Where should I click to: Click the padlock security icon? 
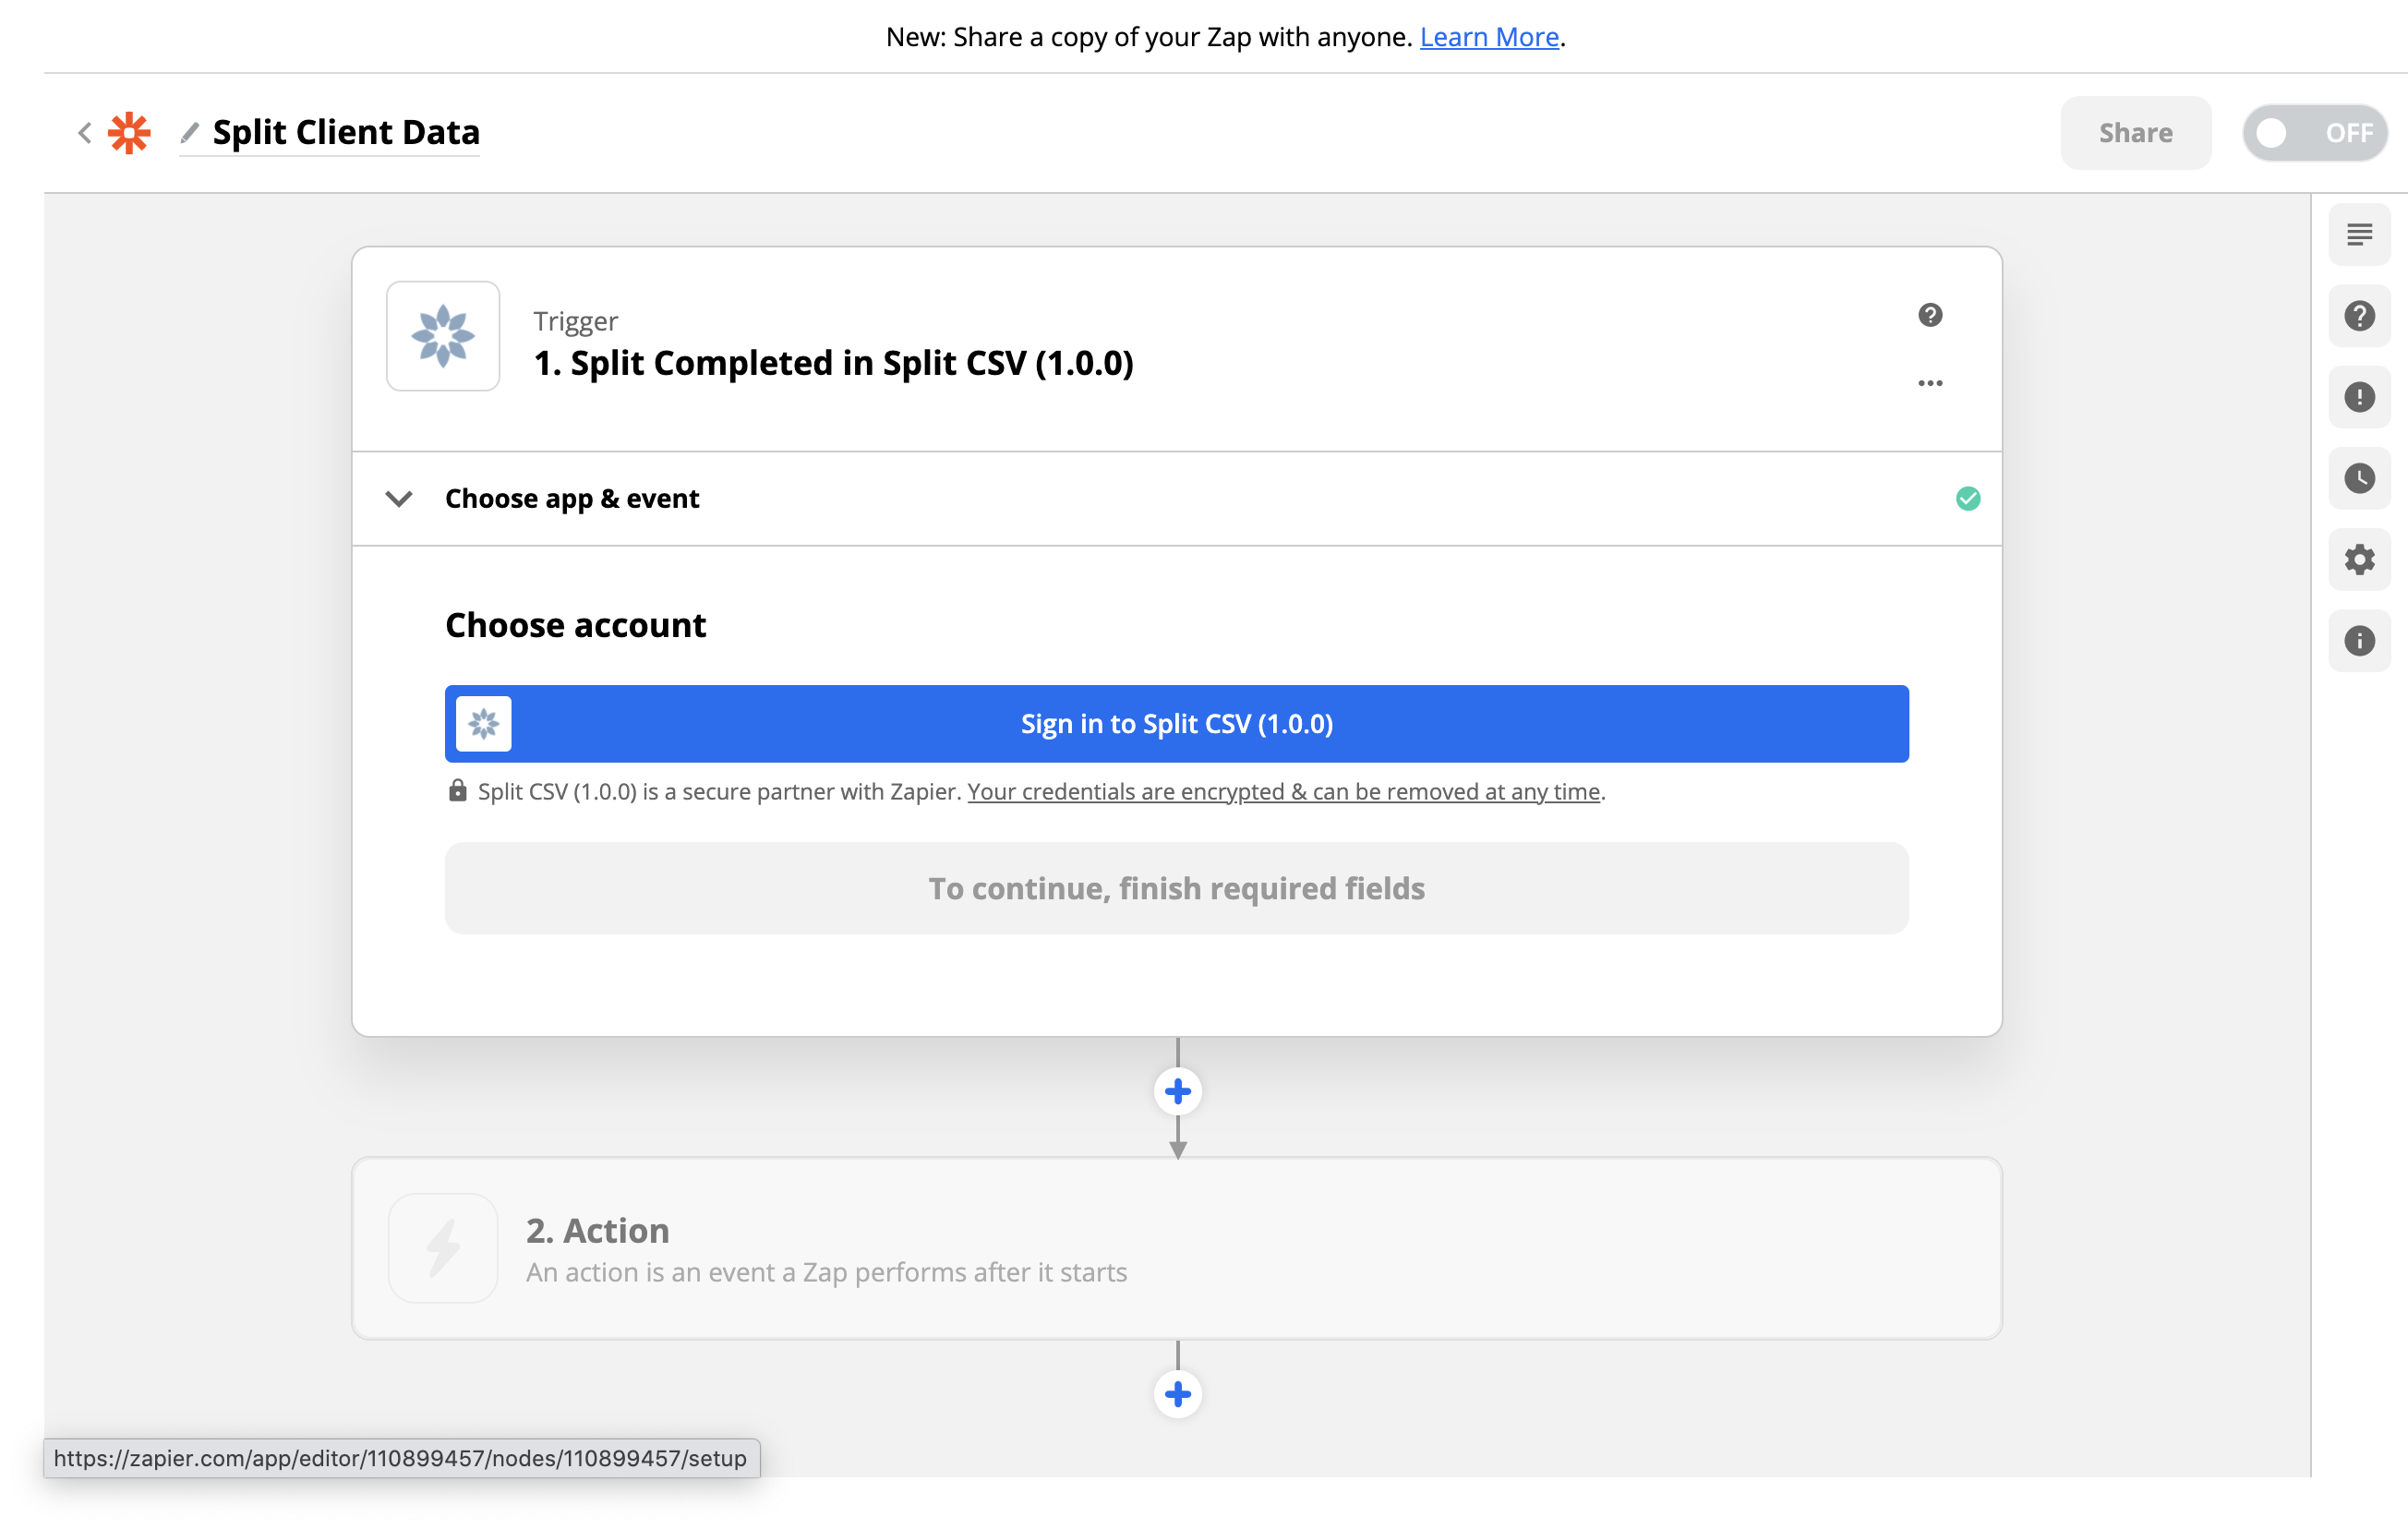pos(457,790)
